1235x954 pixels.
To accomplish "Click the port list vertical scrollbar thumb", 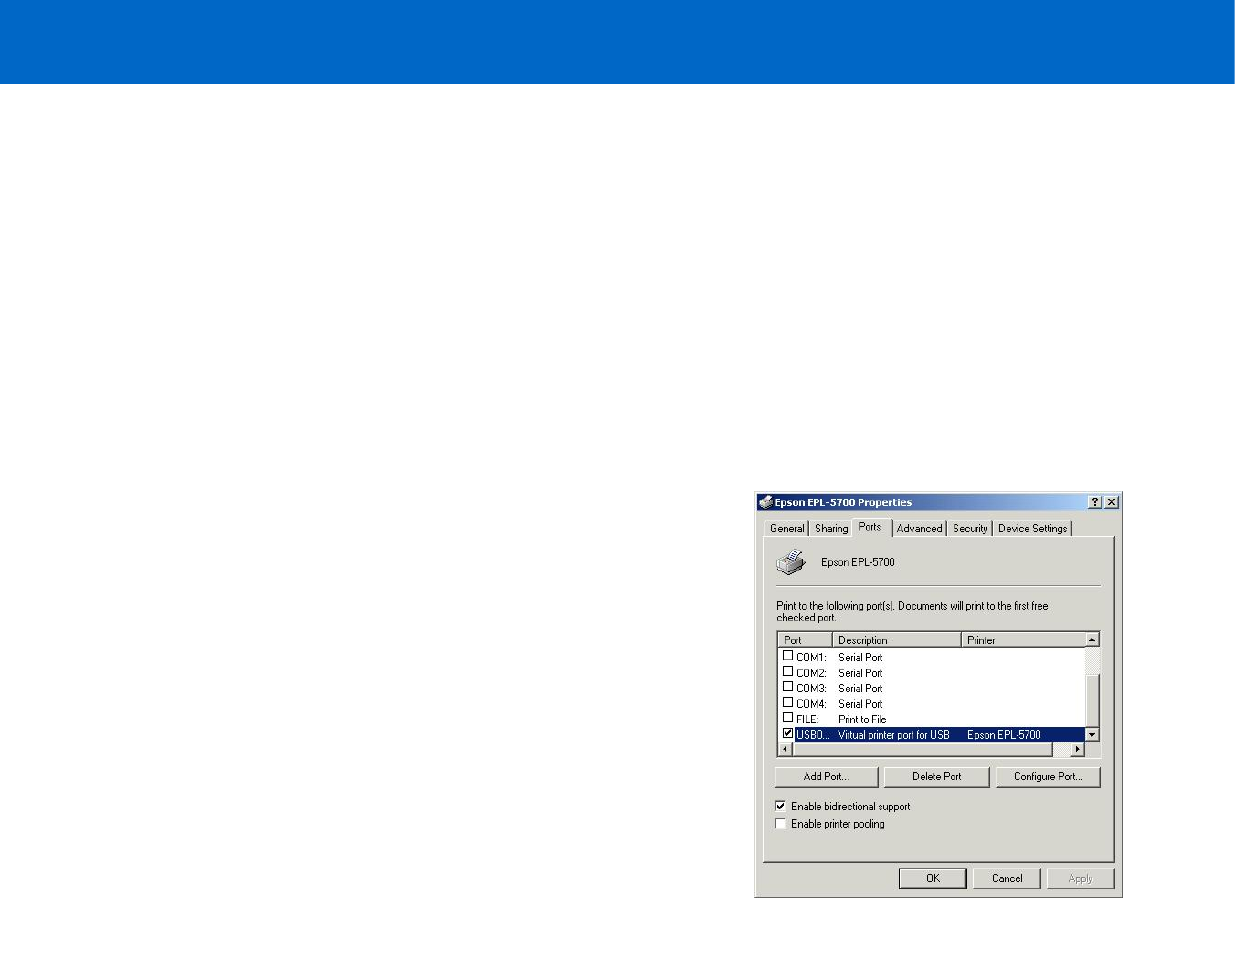I will (x=1092, y=701).
